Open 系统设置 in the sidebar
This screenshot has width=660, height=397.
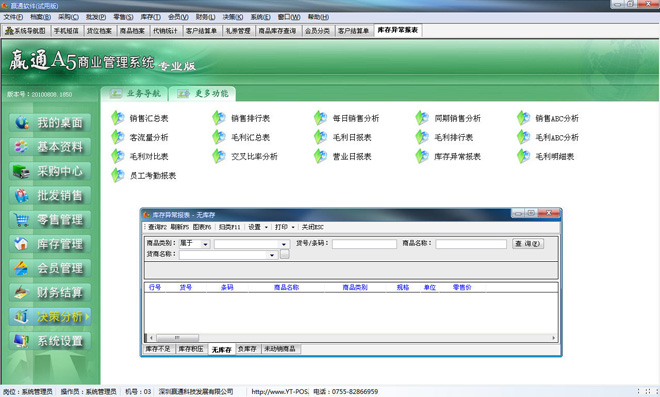50,341
